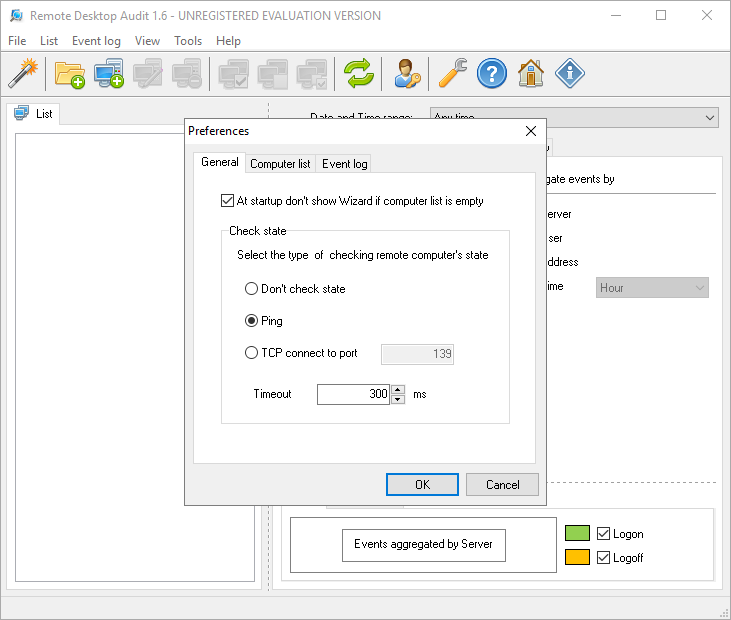Click the green refresh arrows icon
Screen dimensions: 731x620
click(359, 73)
